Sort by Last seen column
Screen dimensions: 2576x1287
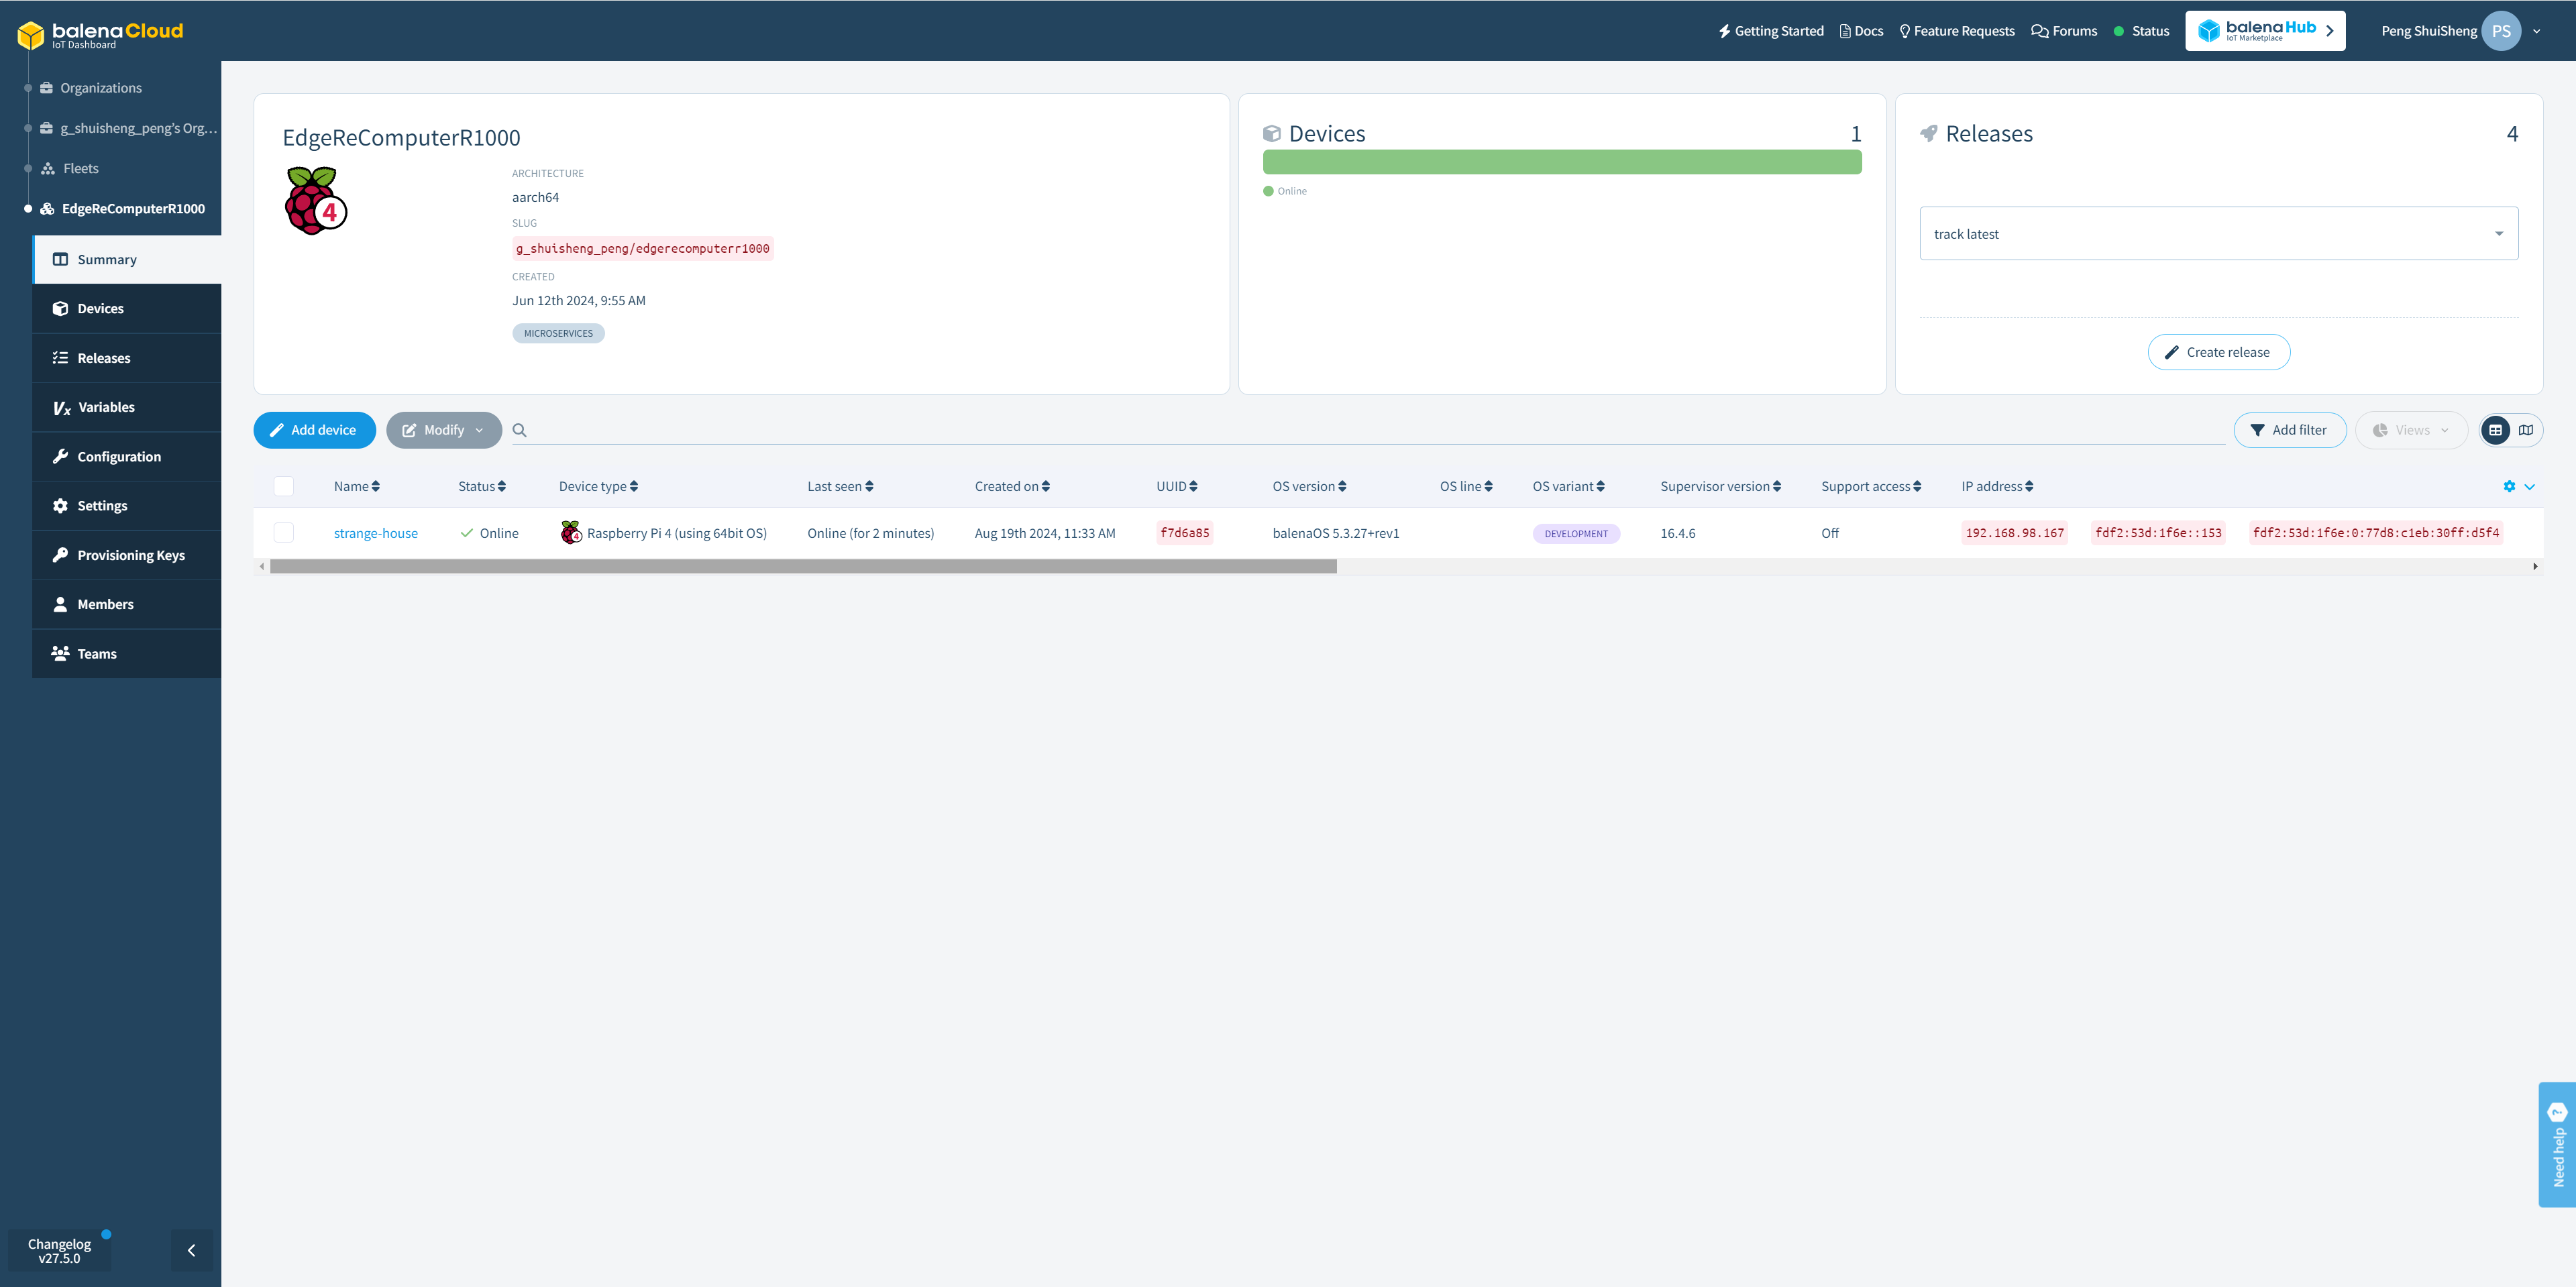coord(841,486)
